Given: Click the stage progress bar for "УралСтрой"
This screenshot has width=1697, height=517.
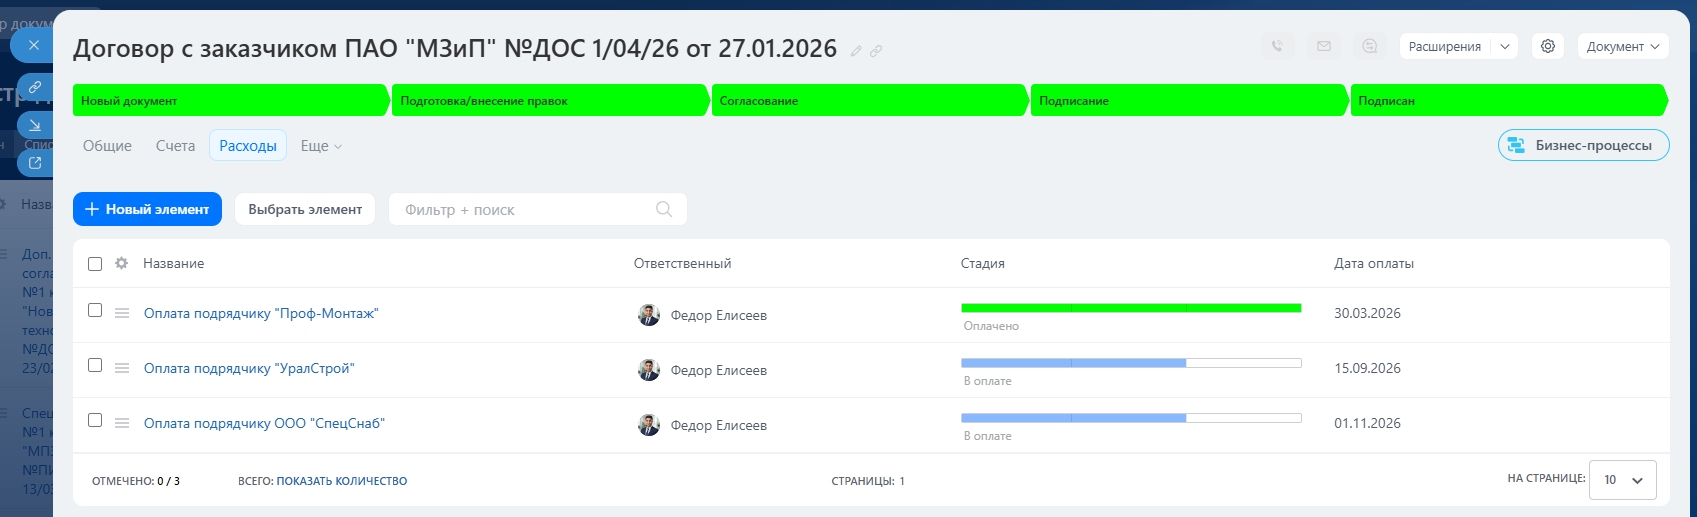Looking at the screenshot, I should click(1130, 363).
